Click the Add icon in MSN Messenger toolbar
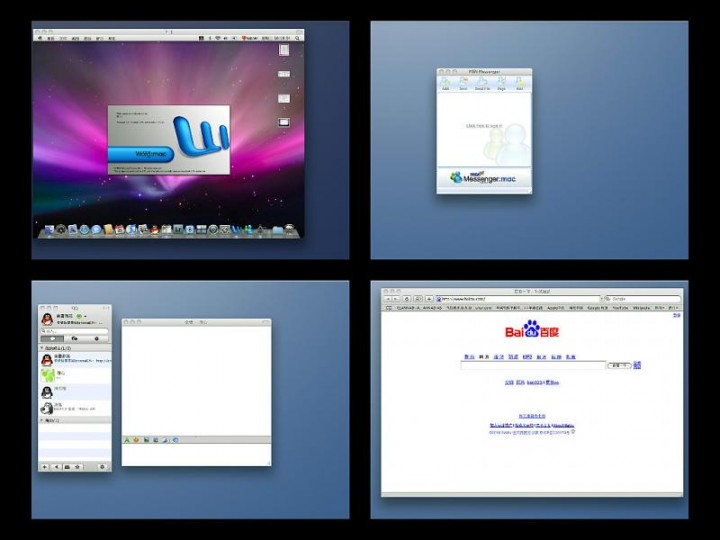The width and height of the screenshot is (720, 540). point(445,84)
